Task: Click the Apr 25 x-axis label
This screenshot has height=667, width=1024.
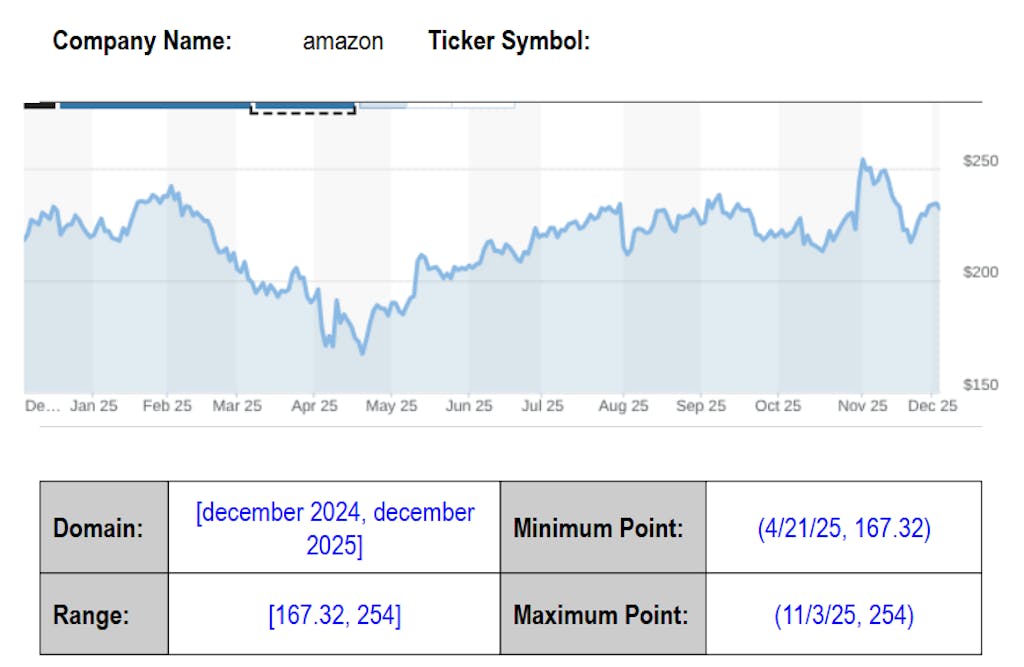Action: tap(315, 406)
